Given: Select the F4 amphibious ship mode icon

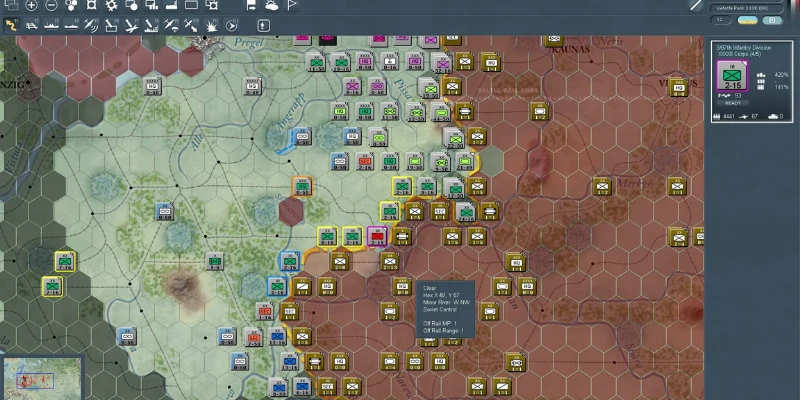Looking at the screenshot, I should (x=71, y=25).
